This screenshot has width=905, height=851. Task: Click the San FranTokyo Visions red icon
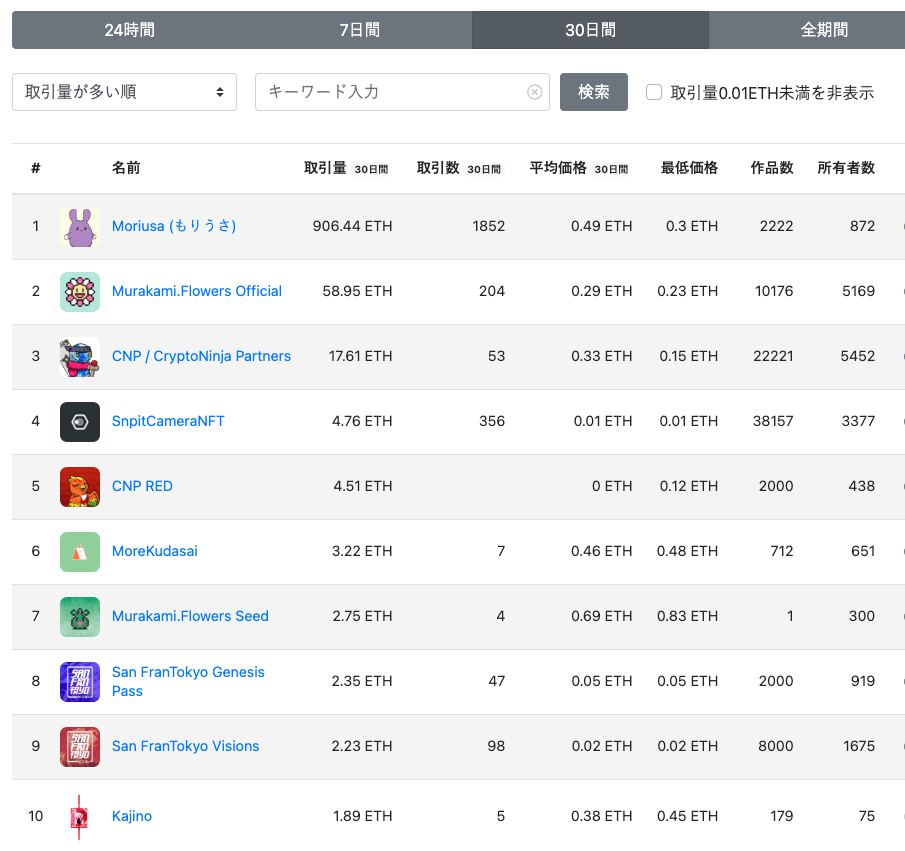(80, 747)
